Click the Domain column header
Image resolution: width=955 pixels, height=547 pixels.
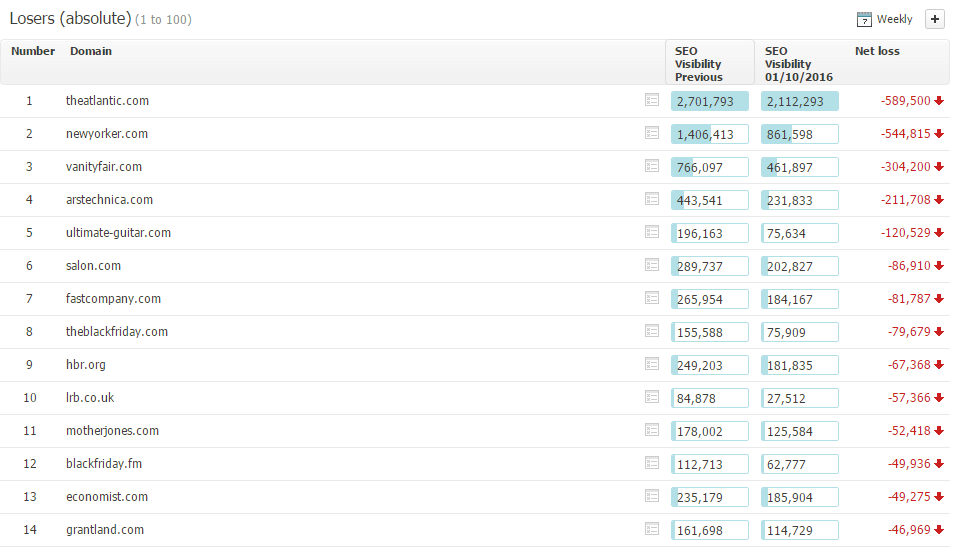pyautogui.click(x=91, y=51)
